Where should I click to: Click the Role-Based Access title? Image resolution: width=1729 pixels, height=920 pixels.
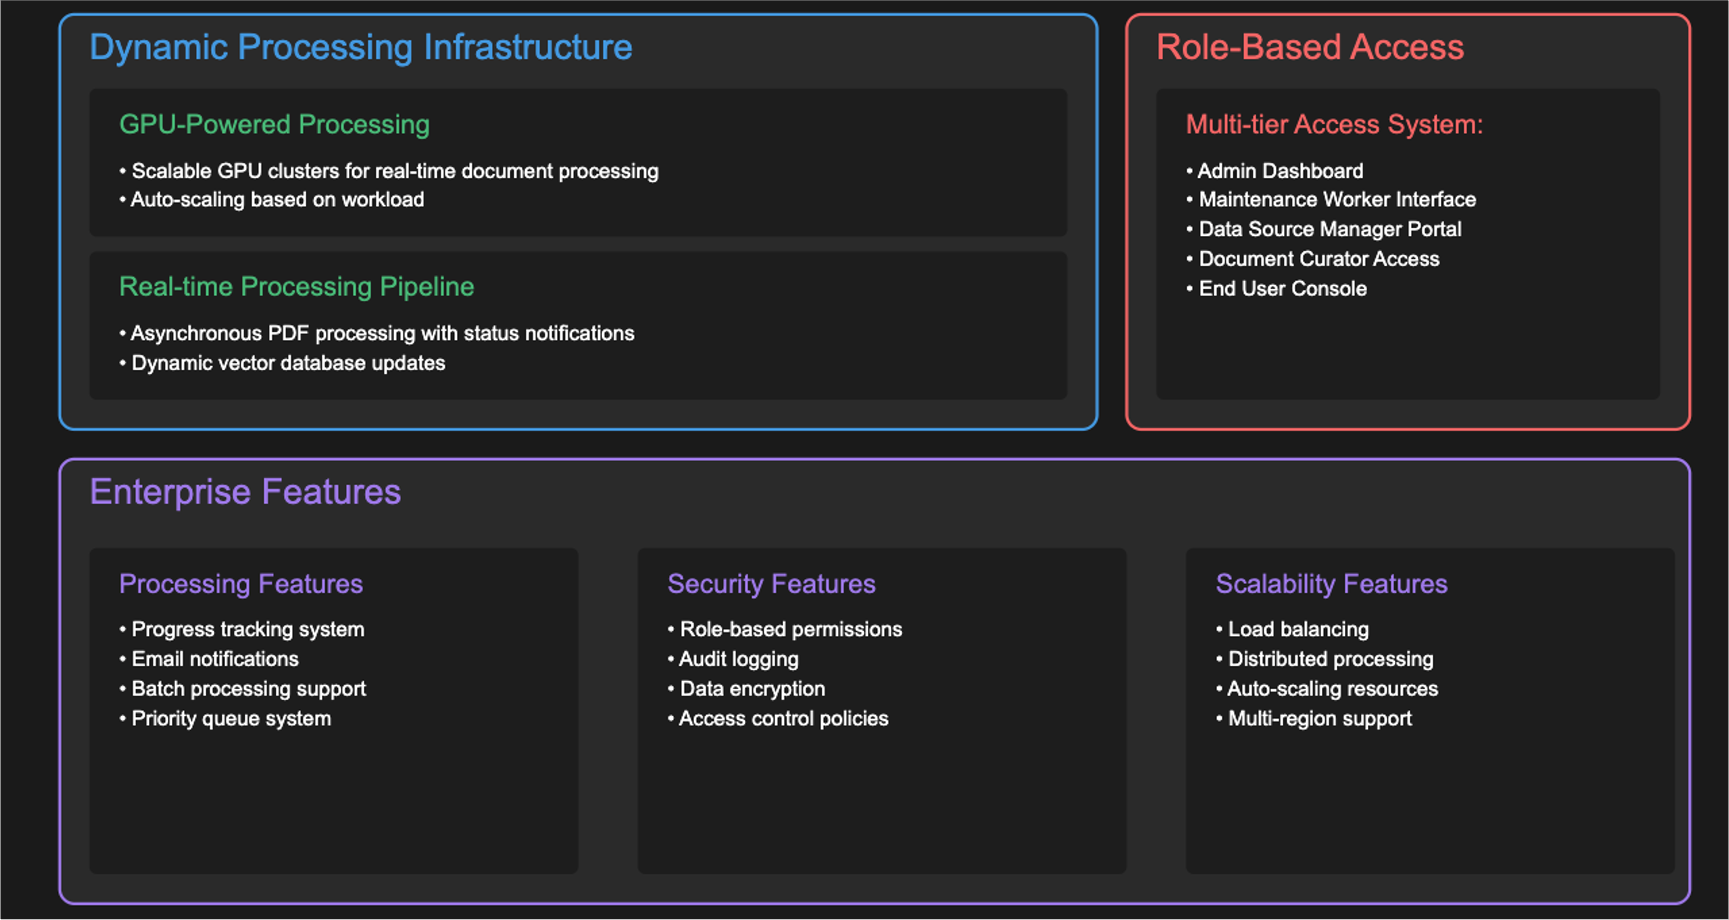tap(1309, 47)
